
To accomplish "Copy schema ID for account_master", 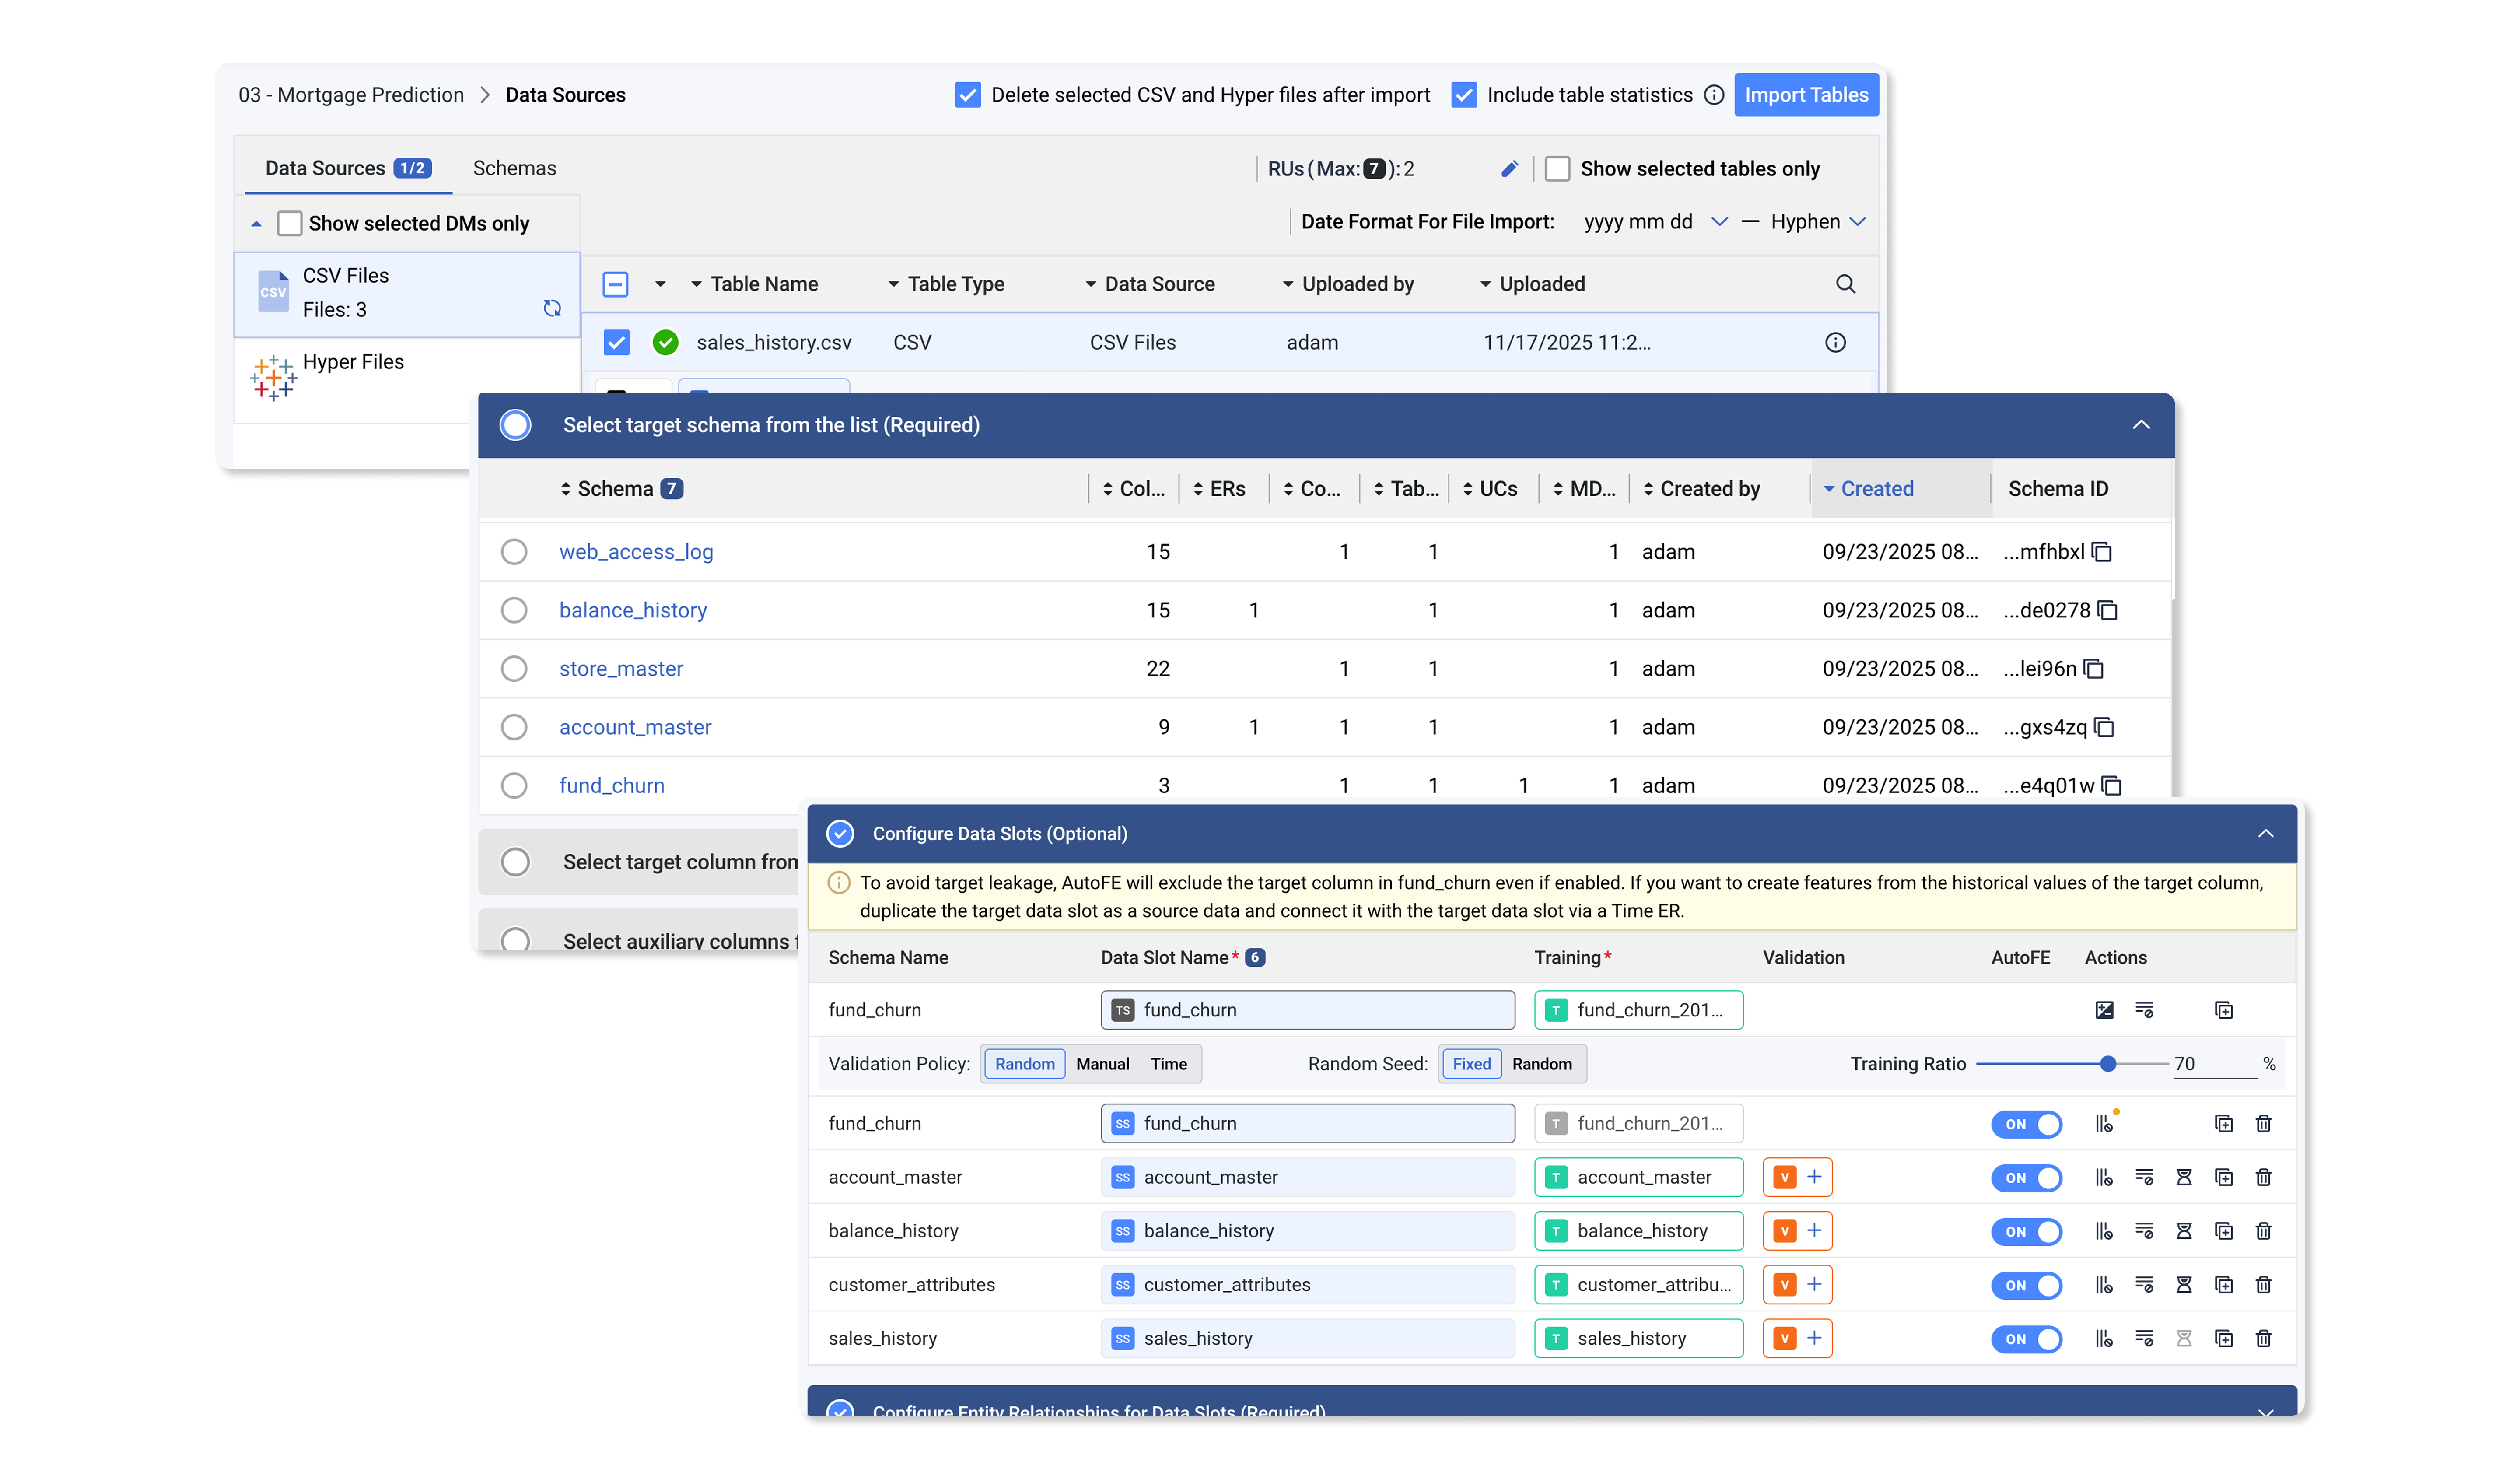I will pos(2104,727).
